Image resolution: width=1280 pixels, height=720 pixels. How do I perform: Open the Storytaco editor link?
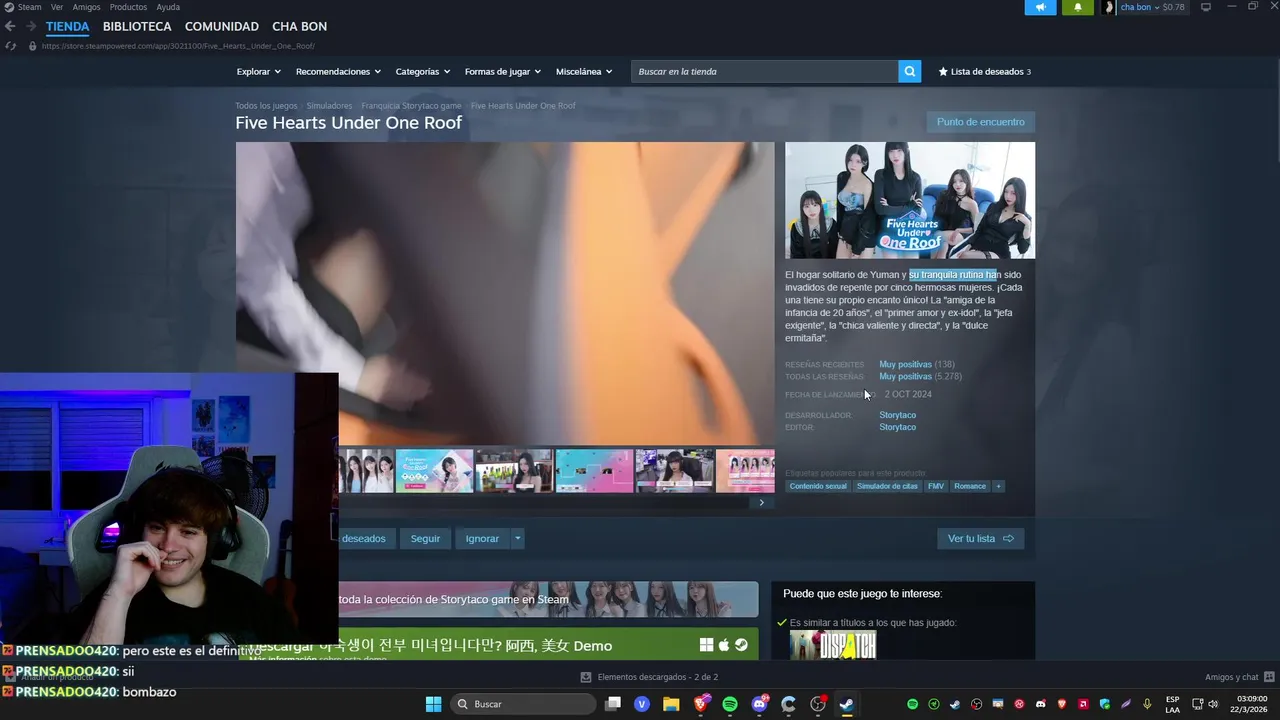click(x=897, y=427)
